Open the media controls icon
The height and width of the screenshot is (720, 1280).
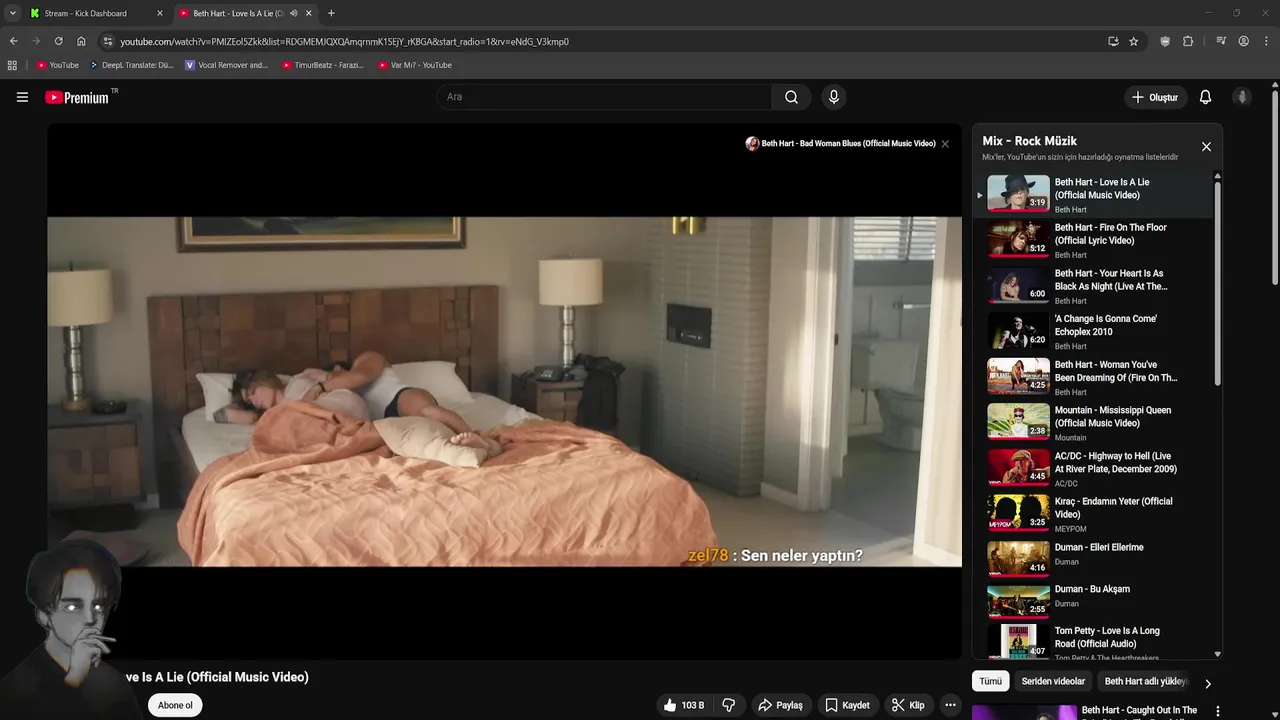(1221, 41)
